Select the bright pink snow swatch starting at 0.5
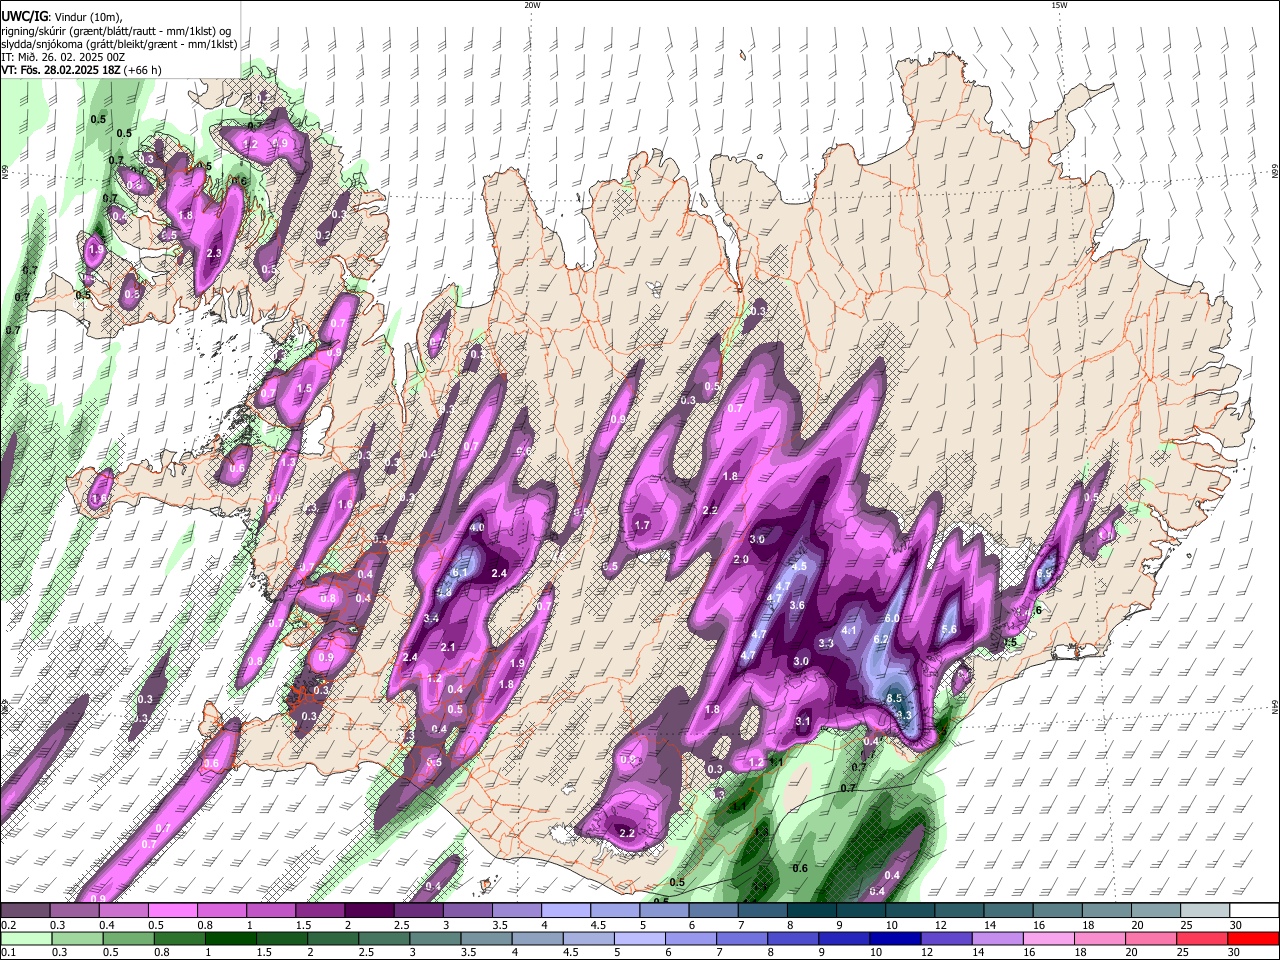The width and height of the screenshot is (1280, 960). point(172,911)
